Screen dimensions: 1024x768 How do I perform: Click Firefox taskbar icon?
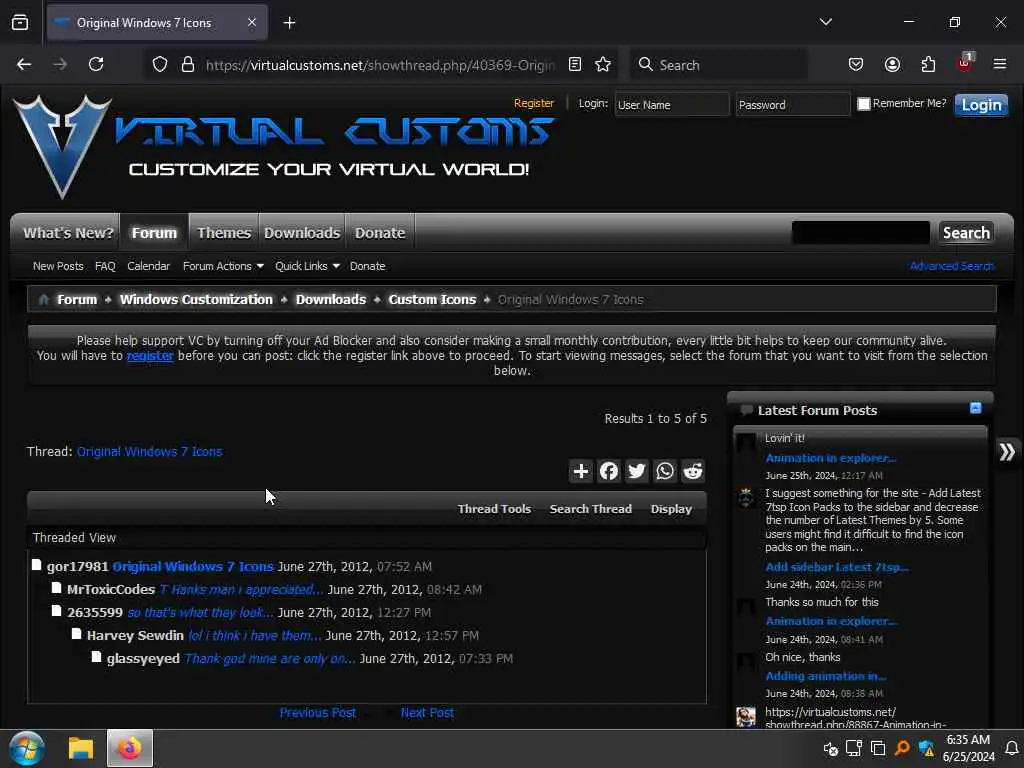tap(130, 748)
